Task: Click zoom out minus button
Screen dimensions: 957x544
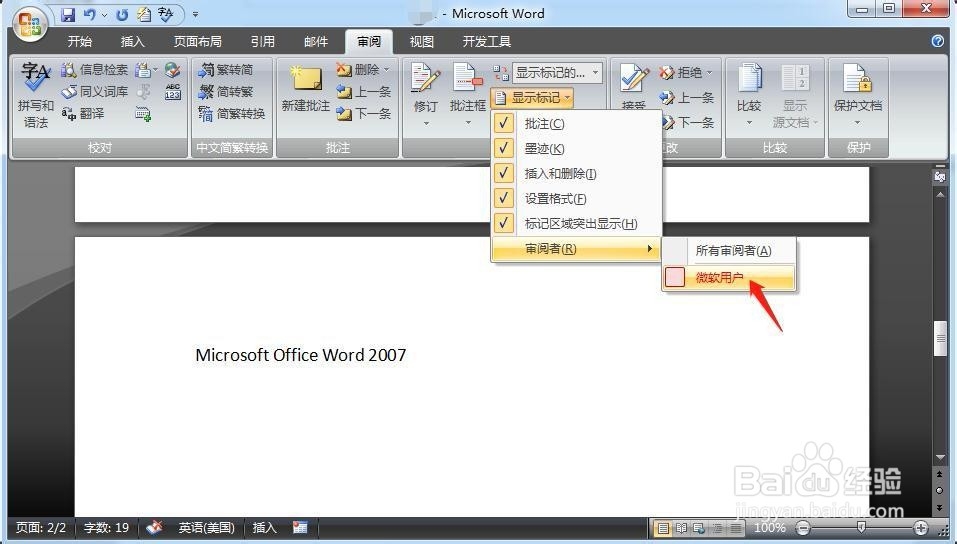Action: tap(804, 528)
